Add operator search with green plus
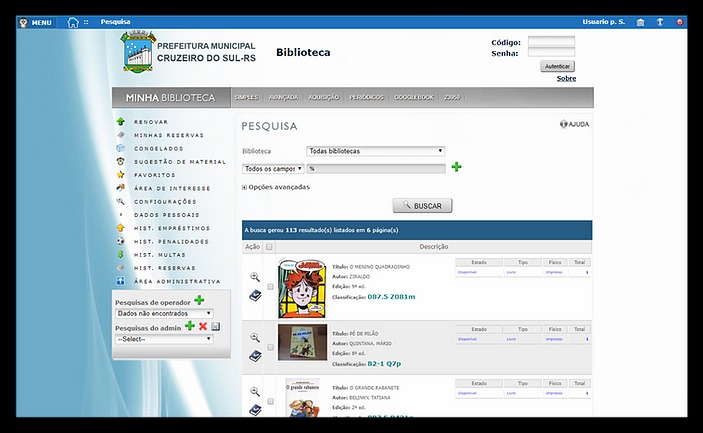Screen dimensions: 703x433 [199, 301]
